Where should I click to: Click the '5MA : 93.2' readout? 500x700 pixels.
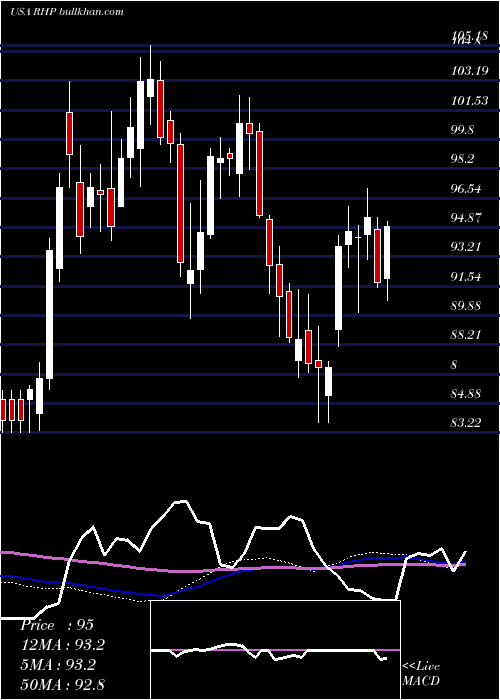58,665
